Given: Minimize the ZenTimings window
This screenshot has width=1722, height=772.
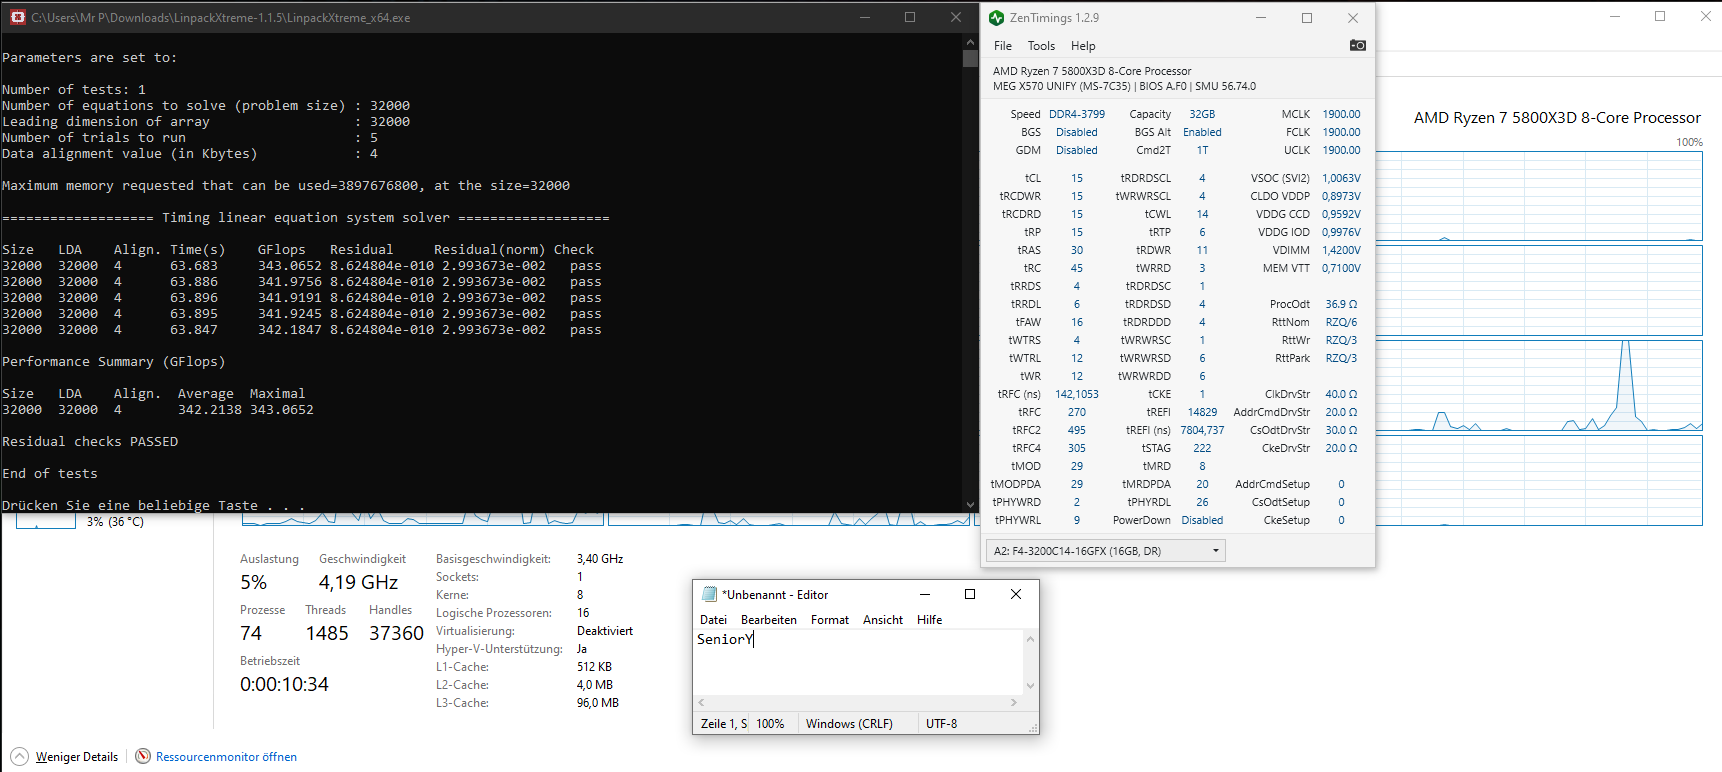Looking at the screenshot, I should click(1260, 18).
